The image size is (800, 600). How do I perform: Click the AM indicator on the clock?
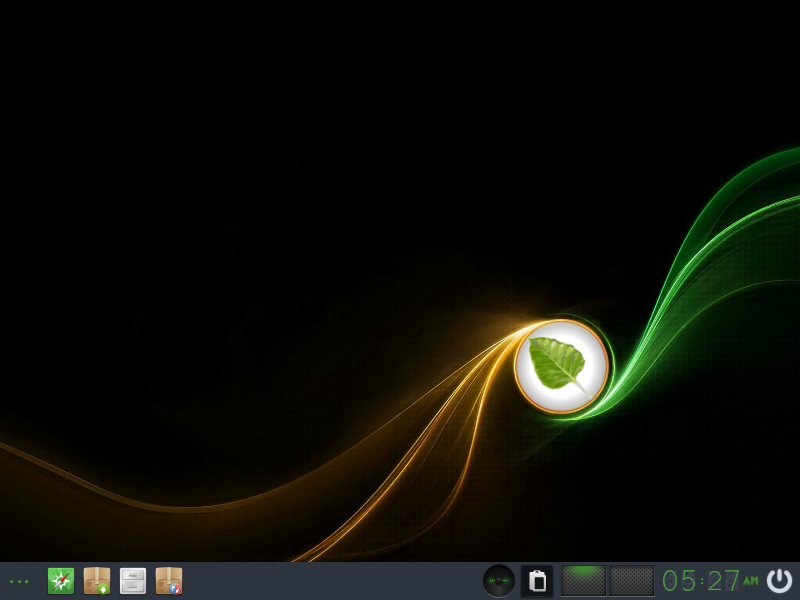(750, 581)
